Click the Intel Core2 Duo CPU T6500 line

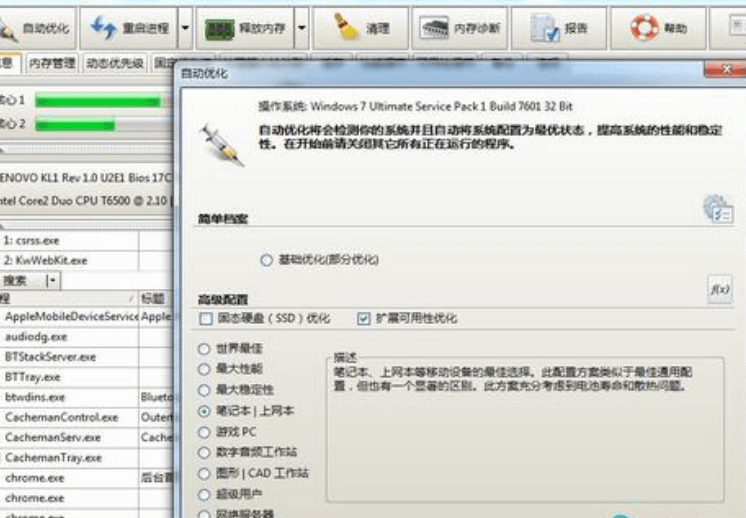(86, 201)
